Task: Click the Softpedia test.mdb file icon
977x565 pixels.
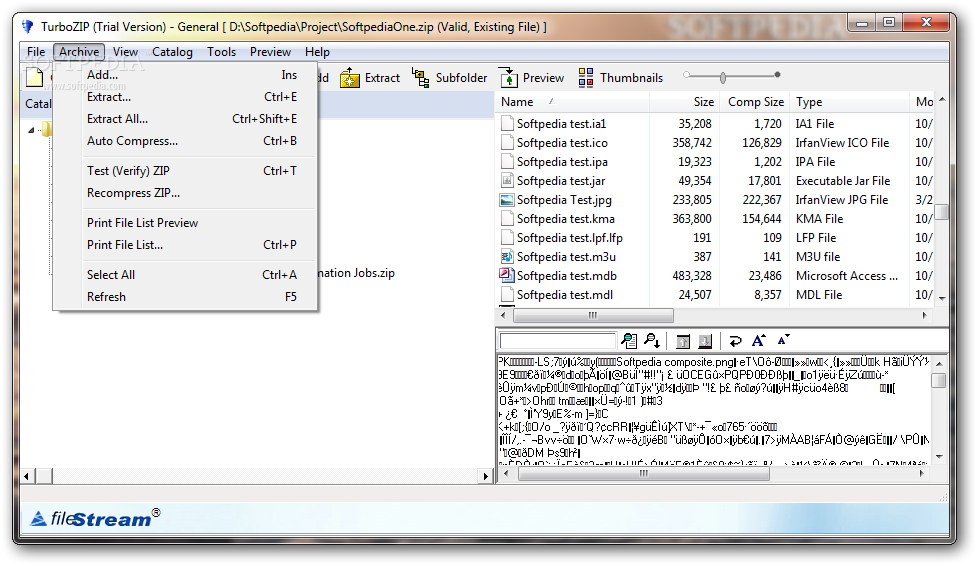Action: [x=507, y=275]
